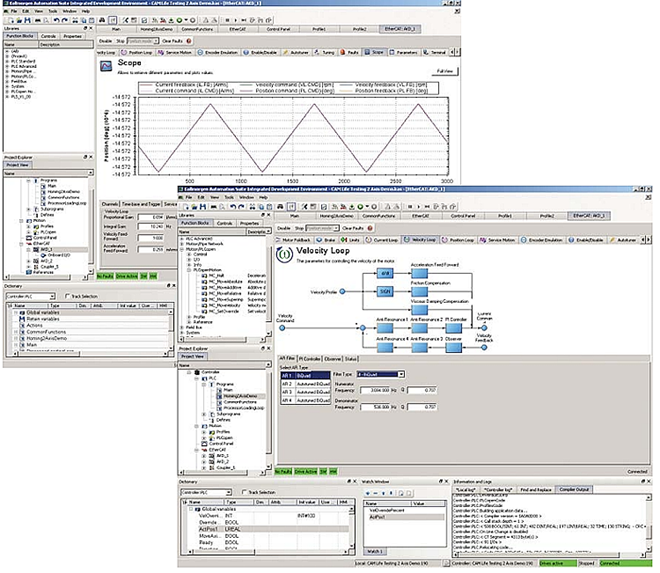This screenshot has height=573, width=660.
Task: Open the Controls tab in the front Libraries panel
Action: pos(224,223)
